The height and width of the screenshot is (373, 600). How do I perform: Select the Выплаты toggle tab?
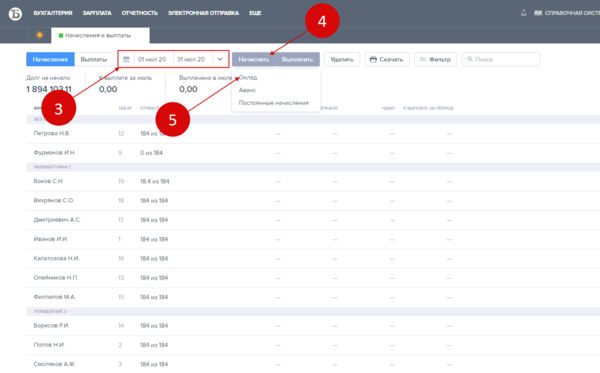[94, 59]
